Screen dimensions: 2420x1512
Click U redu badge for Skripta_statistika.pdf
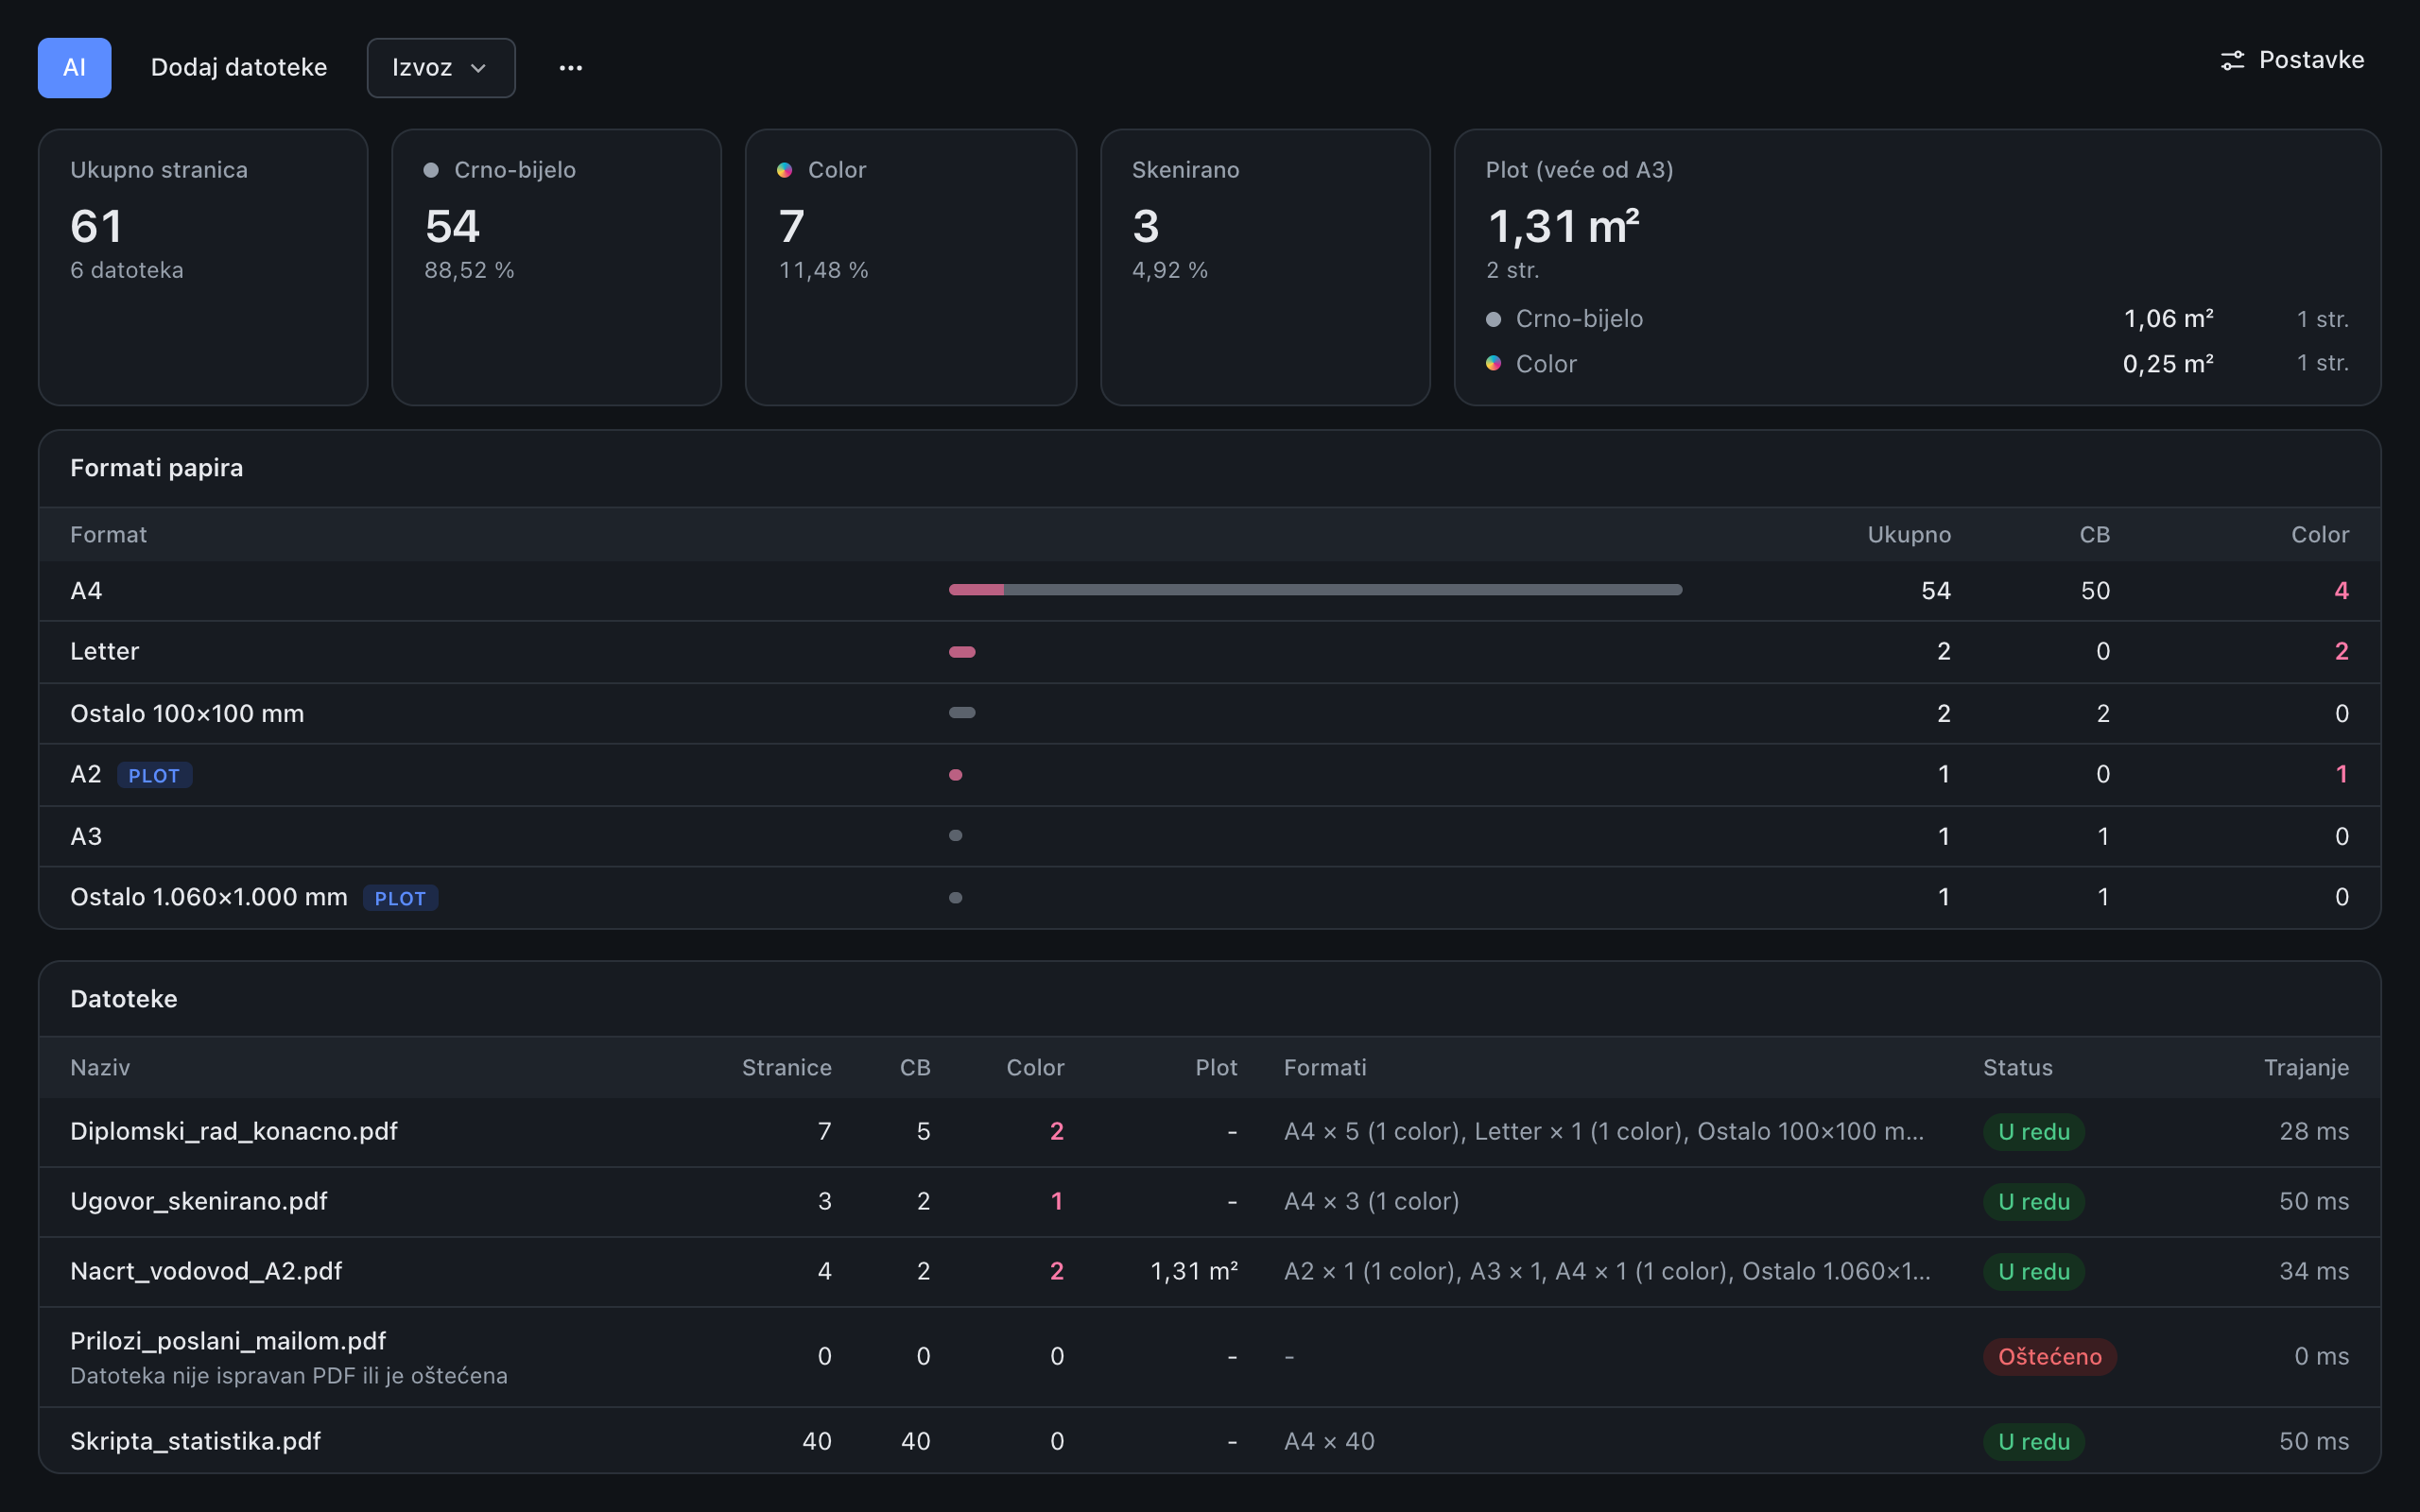point(2033,1441)
